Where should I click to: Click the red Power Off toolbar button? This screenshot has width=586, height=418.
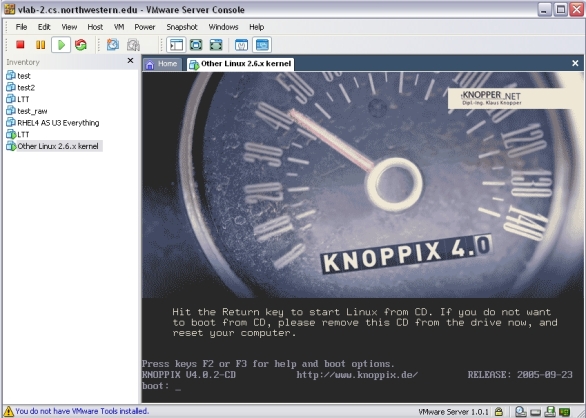pyautogui.click(x=20, y=45)
